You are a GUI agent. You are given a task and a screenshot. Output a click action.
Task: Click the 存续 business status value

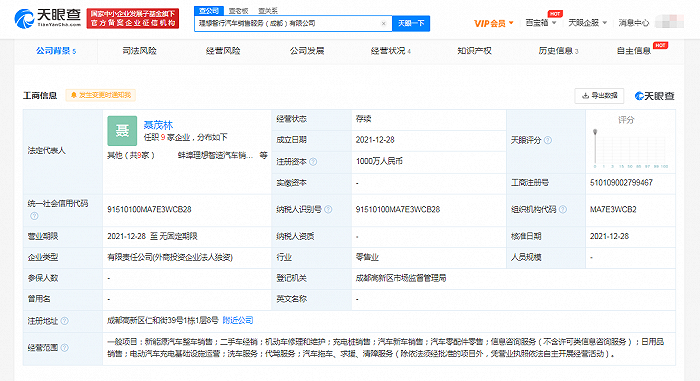[x=363, y=119]
